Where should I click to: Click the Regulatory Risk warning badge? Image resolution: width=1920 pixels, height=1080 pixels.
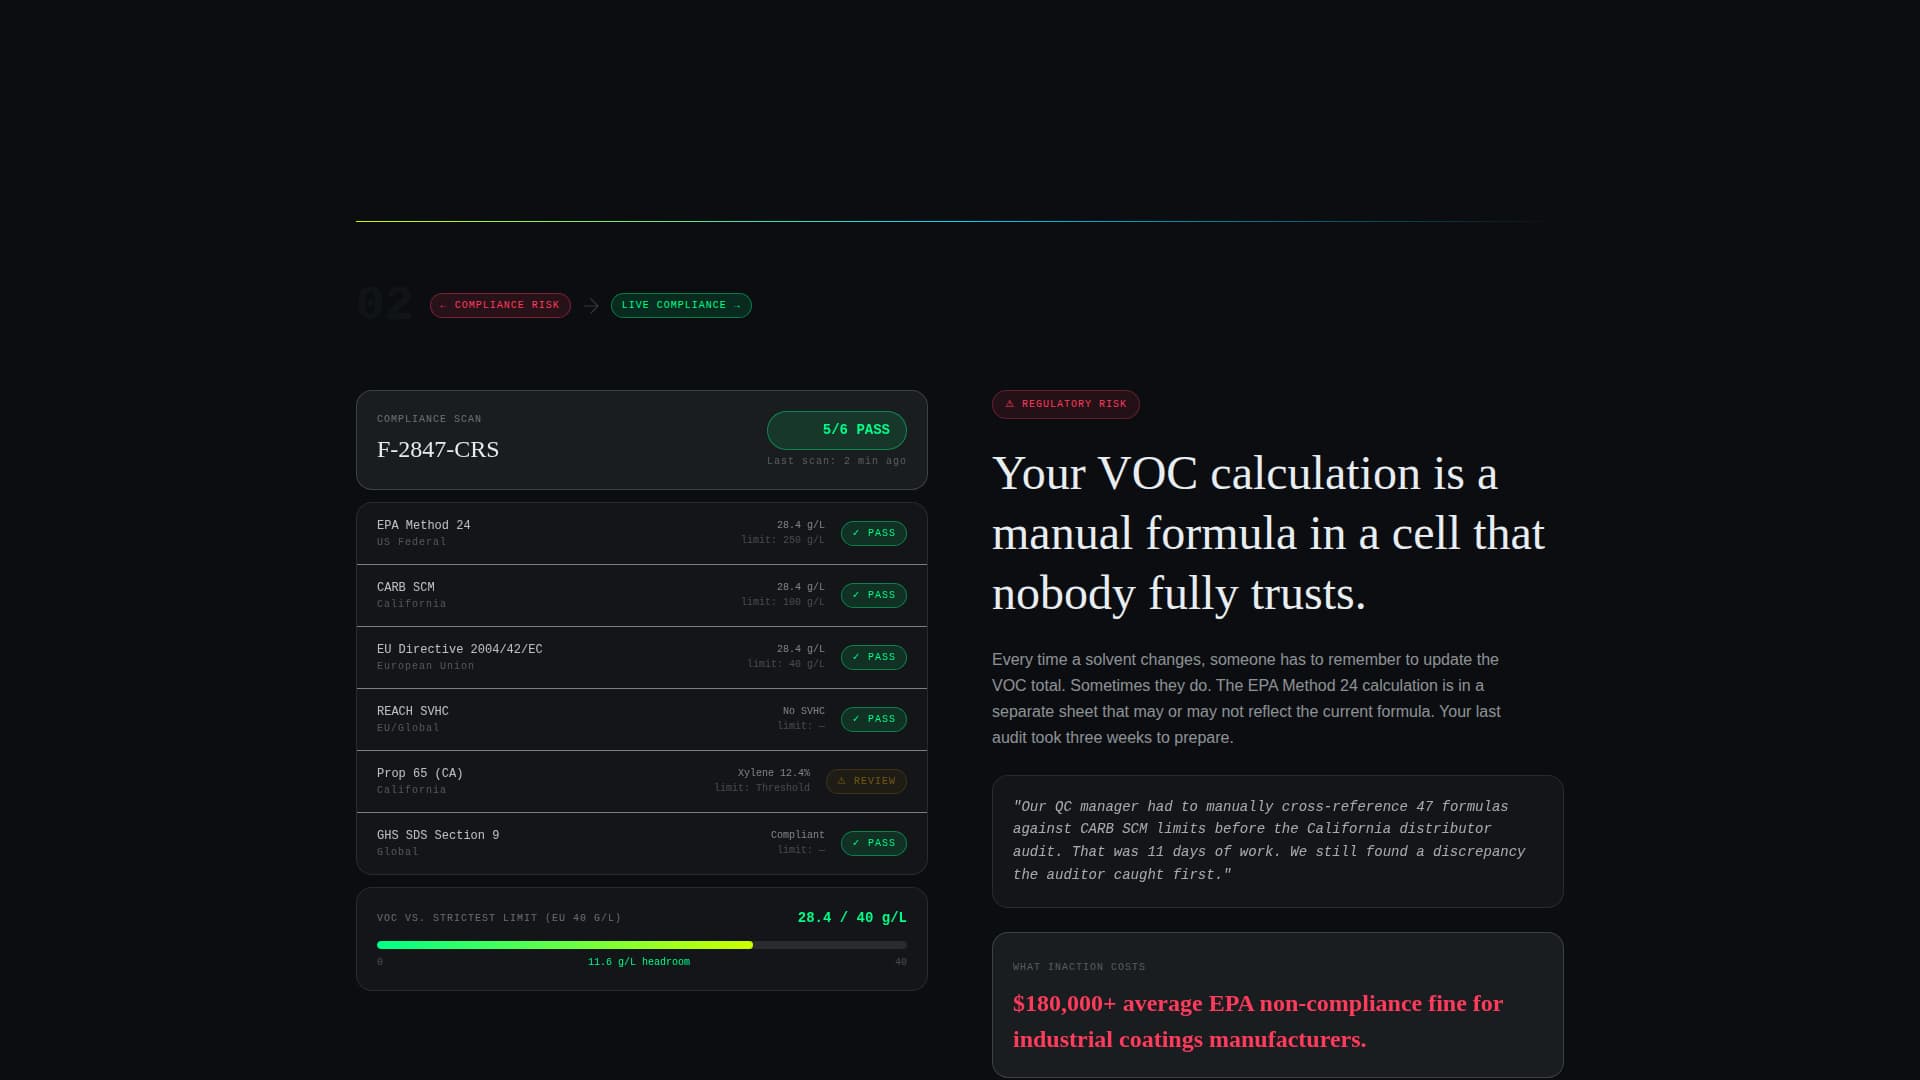[x=1066, y=404]
